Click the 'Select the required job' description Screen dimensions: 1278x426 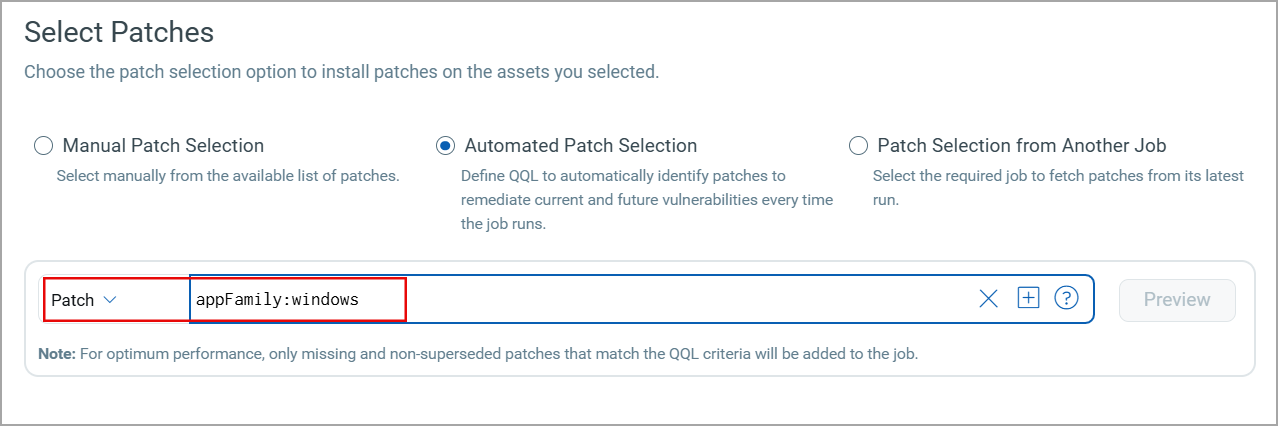(x=1057, y=176)
